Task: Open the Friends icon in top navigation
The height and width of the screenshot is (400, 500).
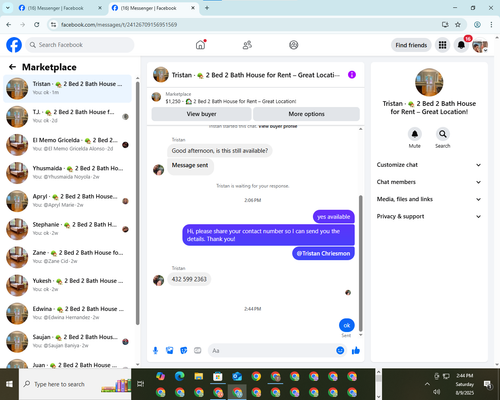Action: [247, 45]
